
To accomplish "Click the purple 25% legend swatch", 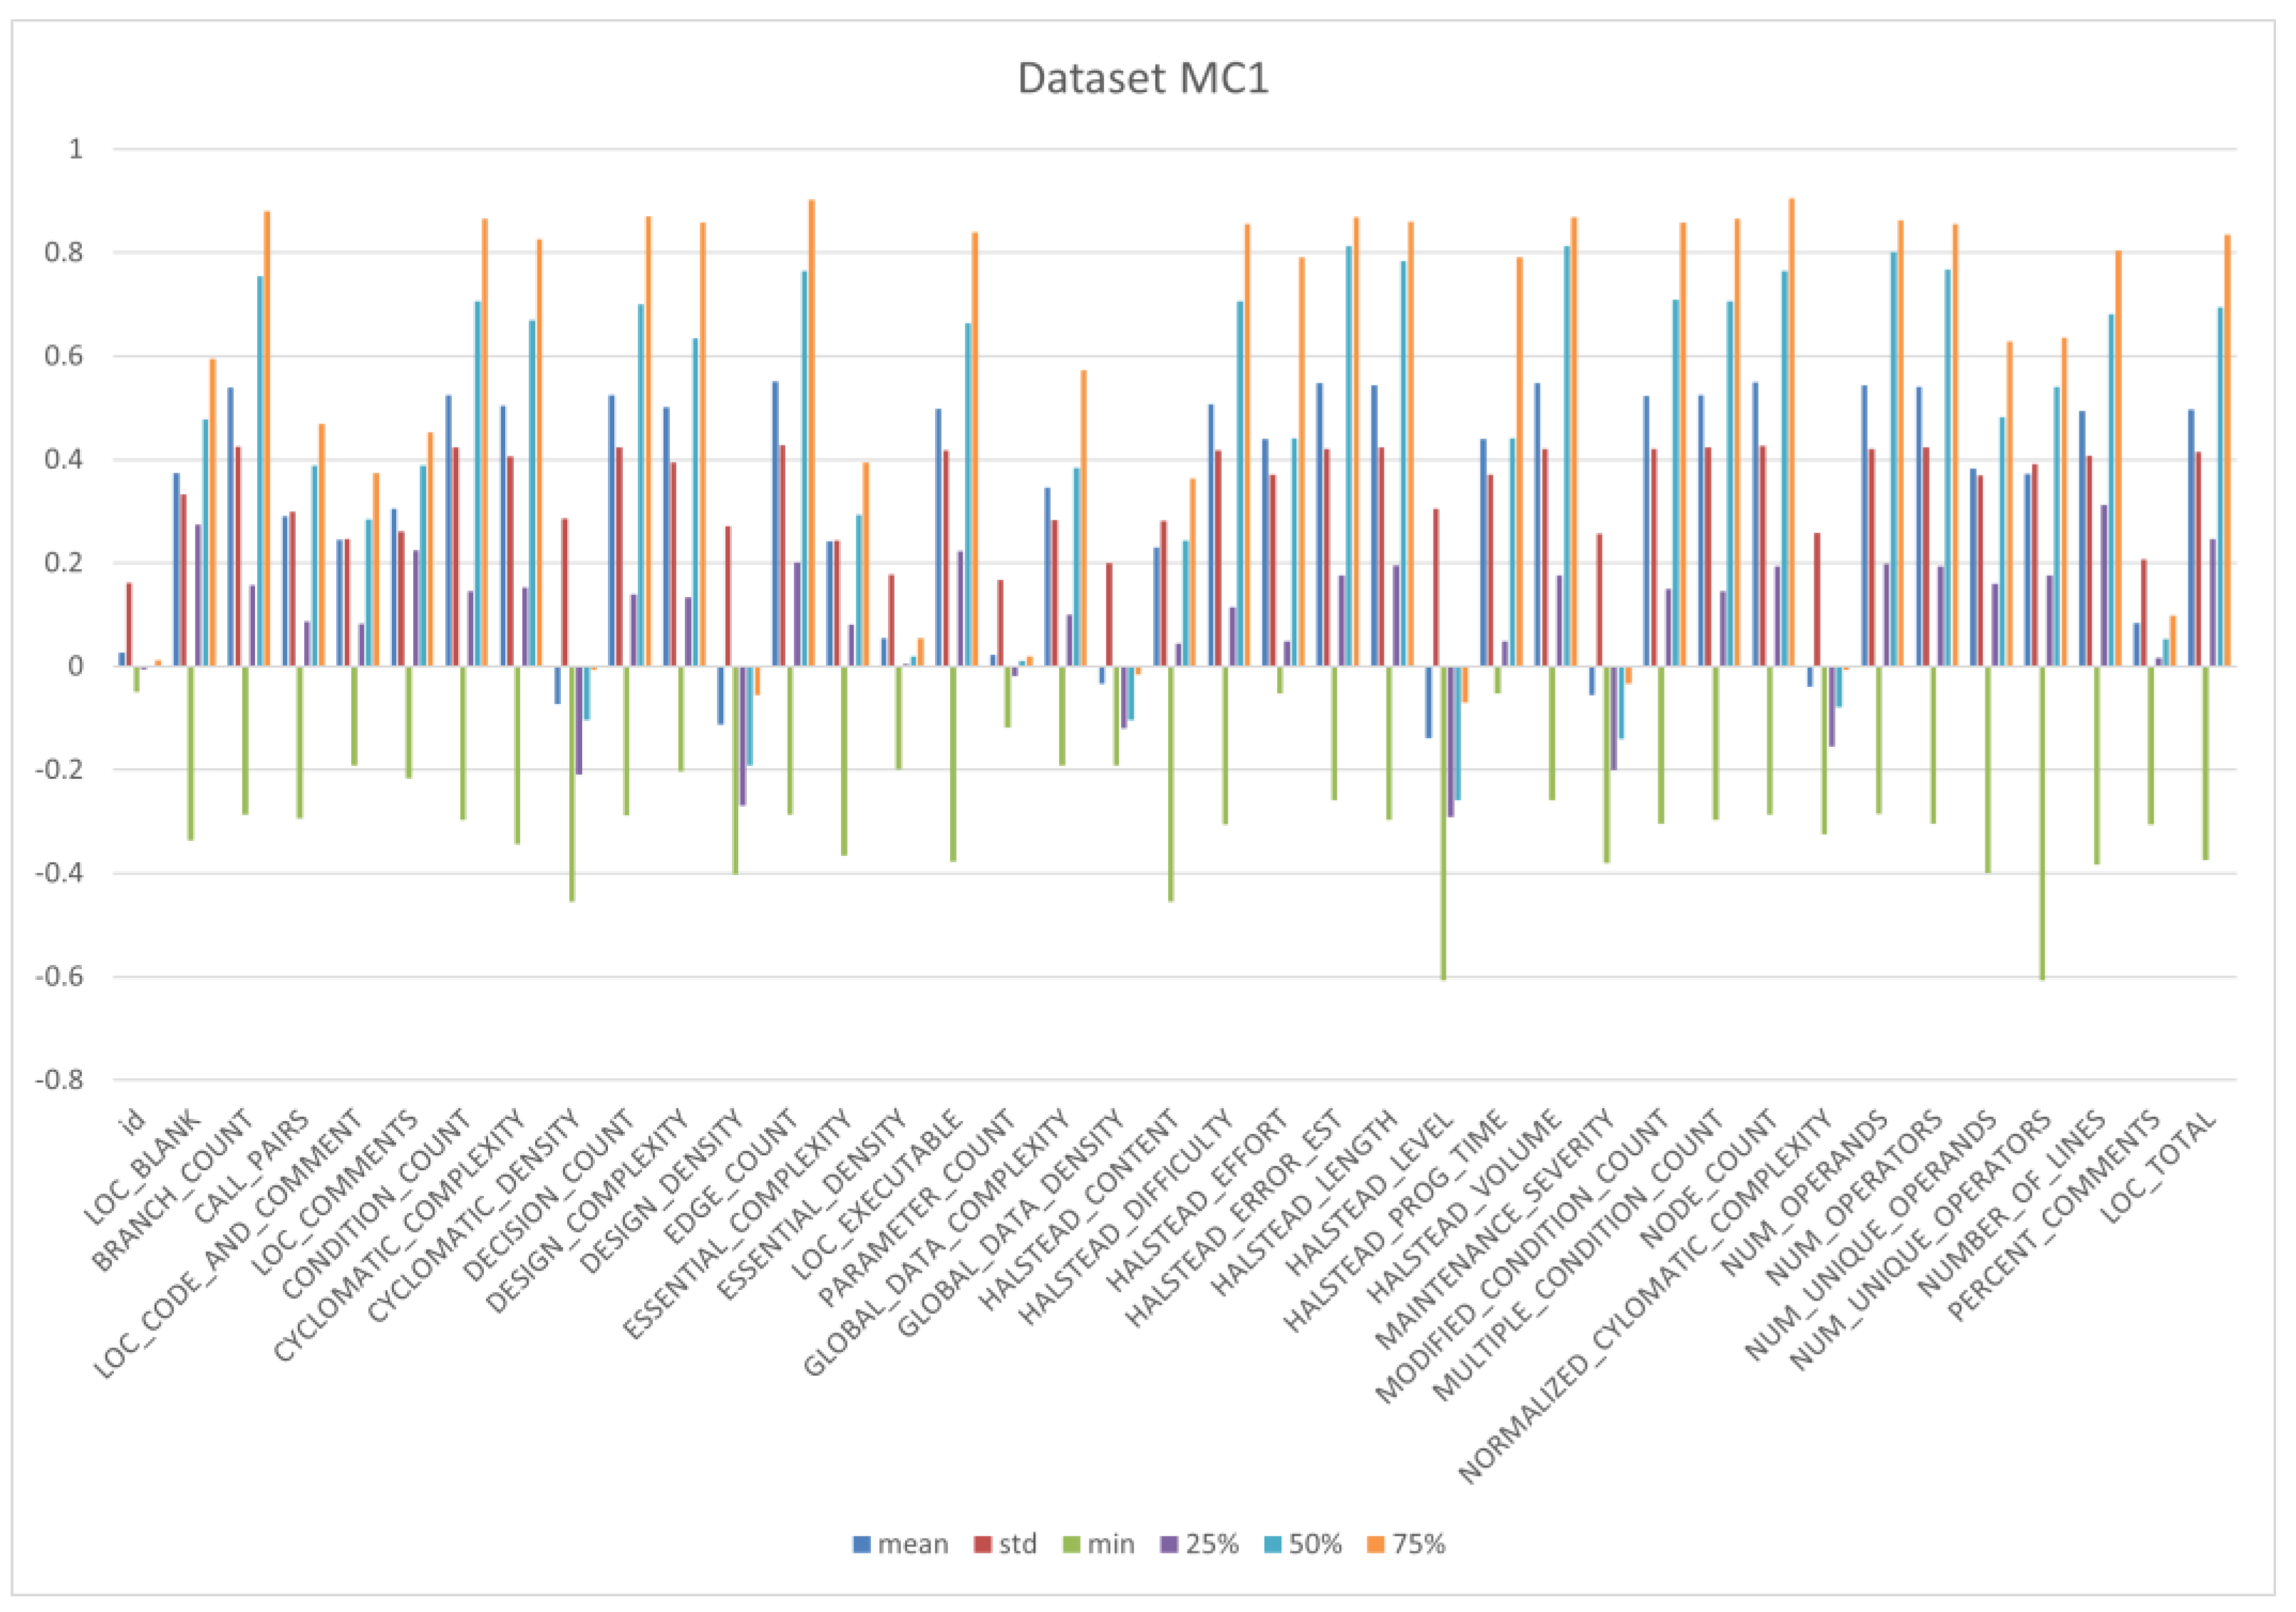I will [x=1169, y=1544].
